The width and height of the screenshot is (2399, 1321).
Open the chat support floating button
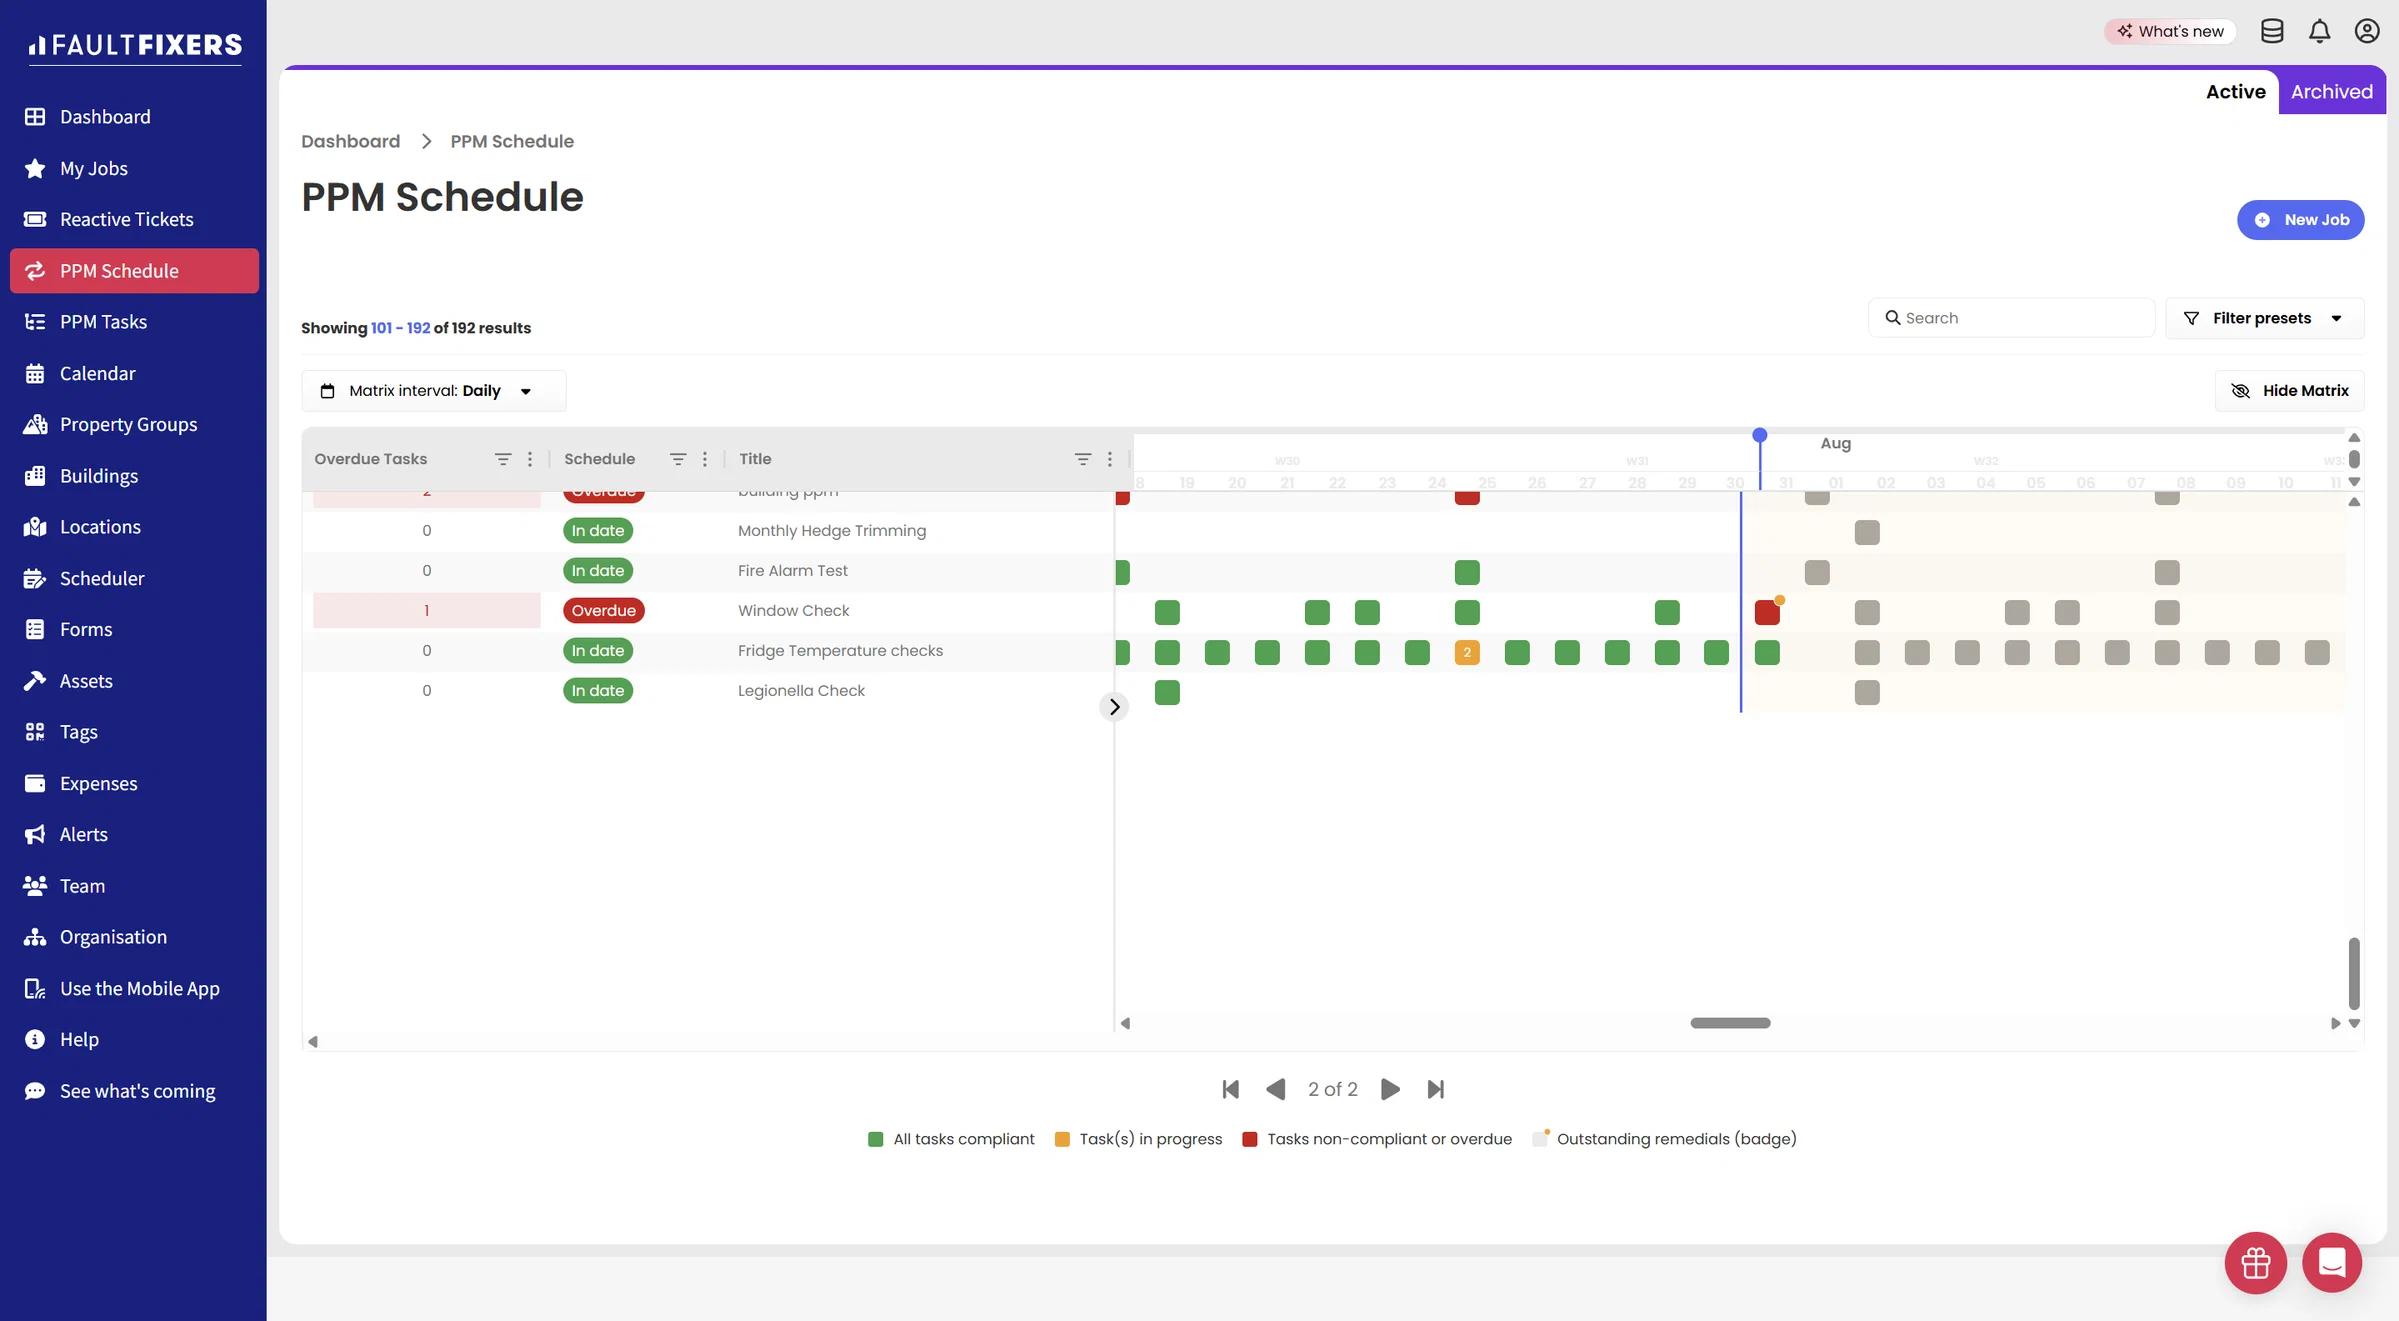click(2332, 1263)
